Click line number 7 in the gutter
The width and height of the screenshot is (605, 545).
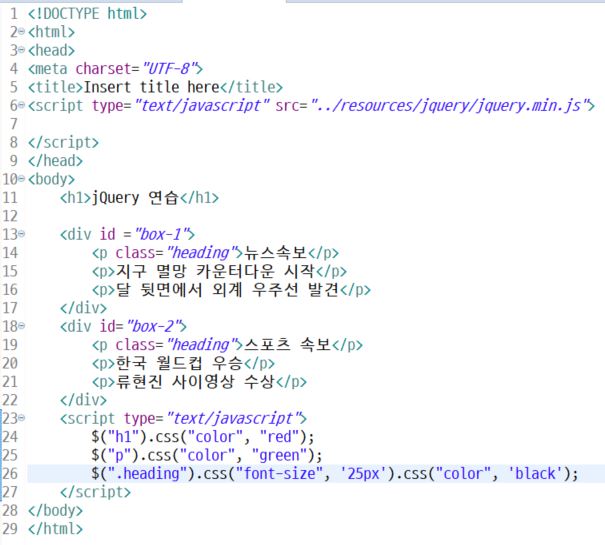point(14,124)
